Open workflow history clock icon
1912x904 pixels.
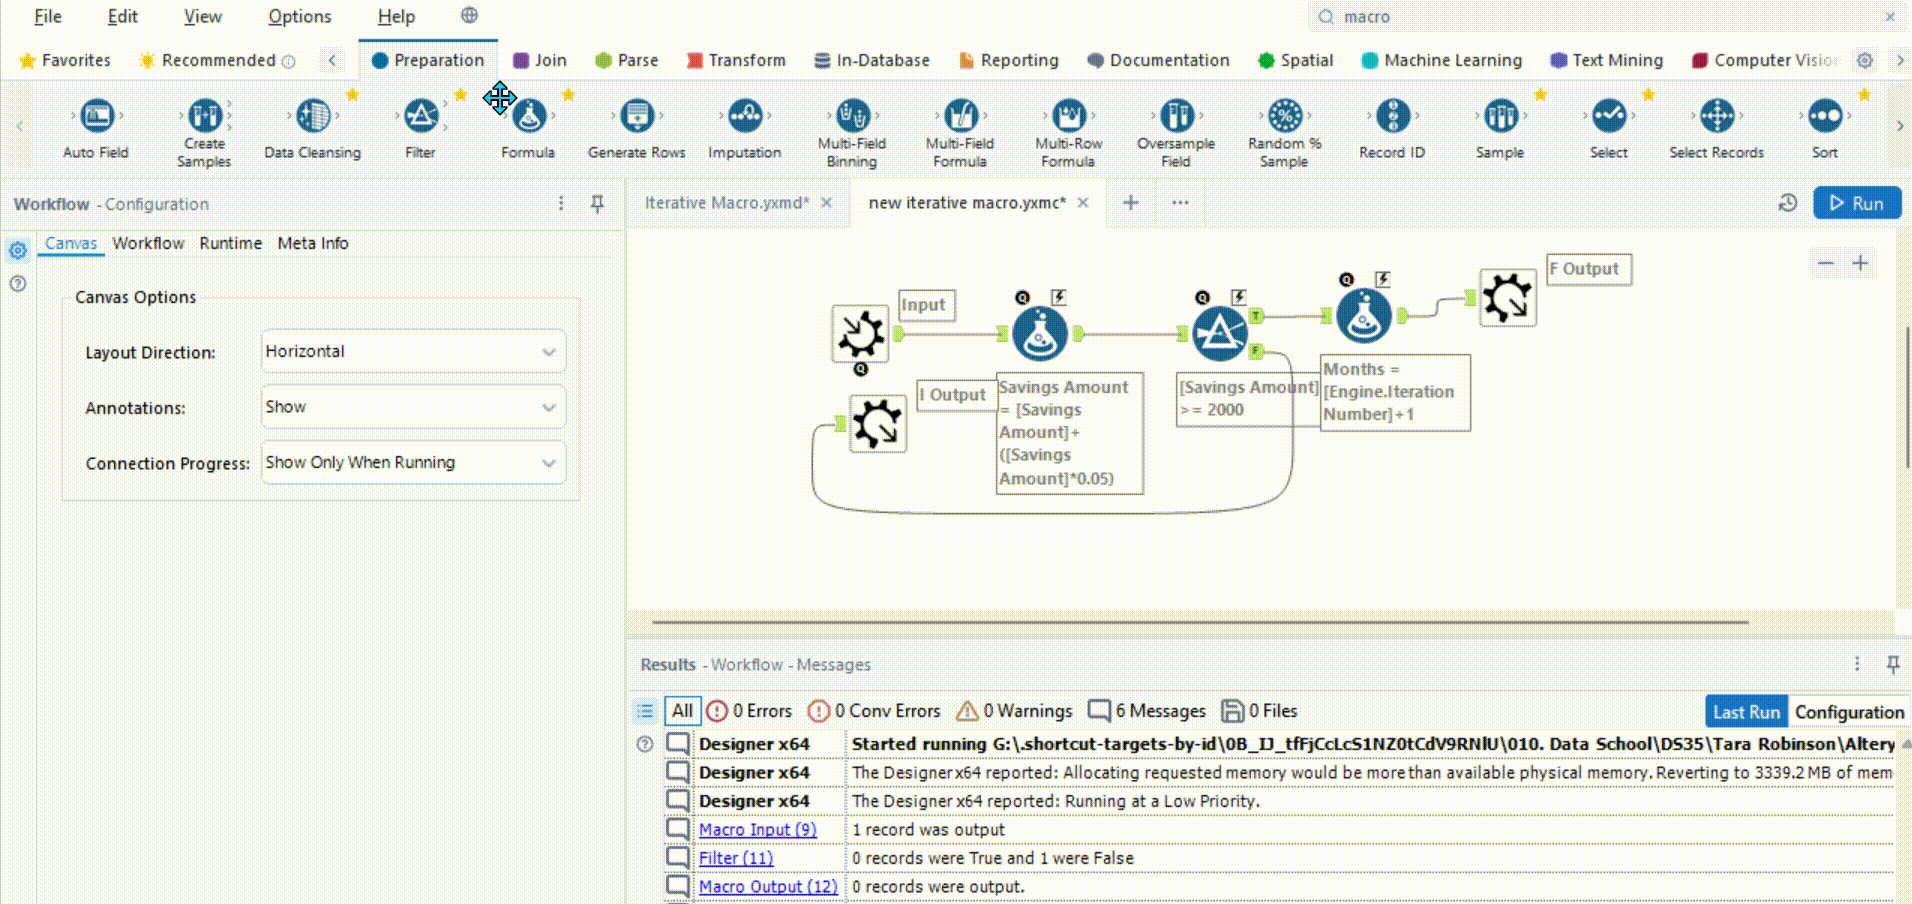click(x=1787, y=203)
